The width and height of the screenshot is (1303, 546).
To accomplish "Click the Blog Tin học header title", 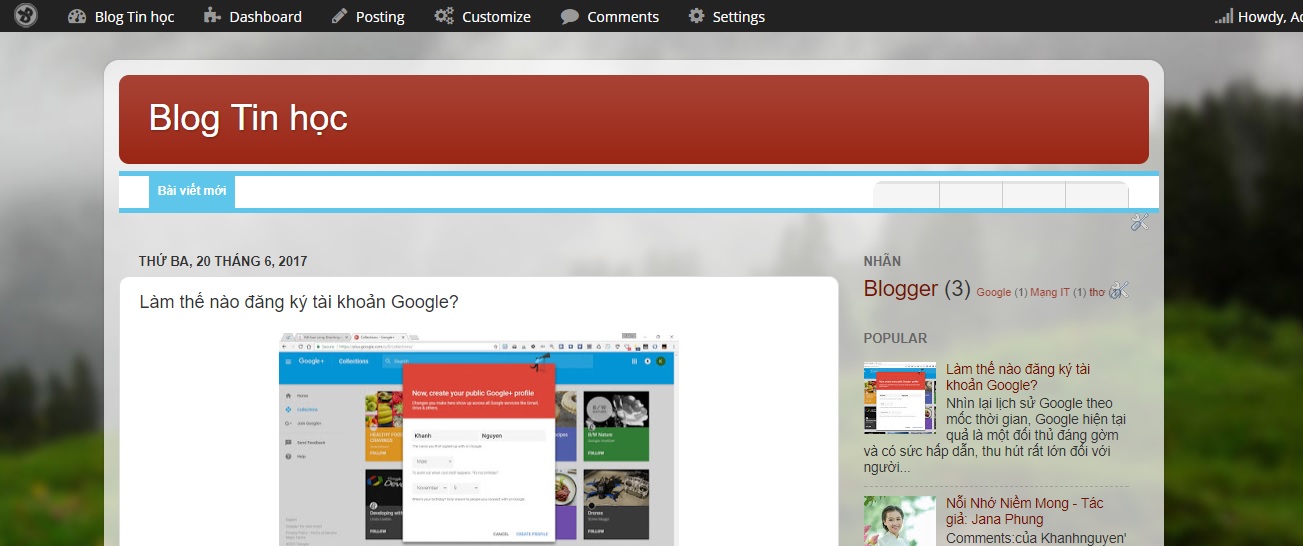I will pyautogui.click(x=248, y=118).
